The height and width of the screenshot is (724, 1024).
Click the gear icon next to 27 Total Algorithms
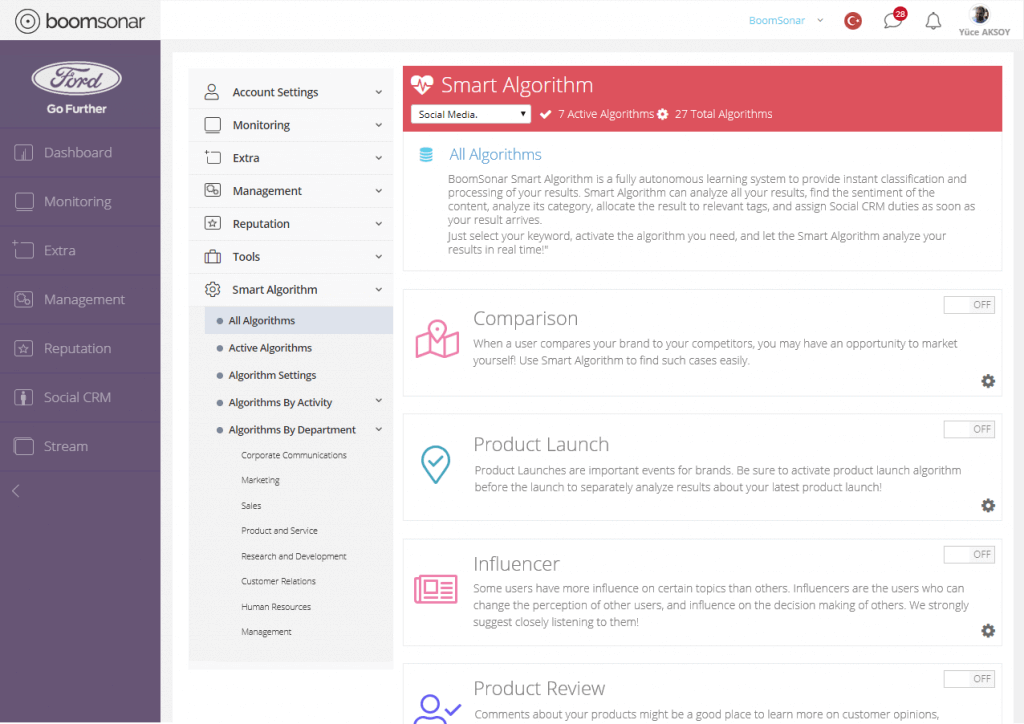[x=663, y=114]
